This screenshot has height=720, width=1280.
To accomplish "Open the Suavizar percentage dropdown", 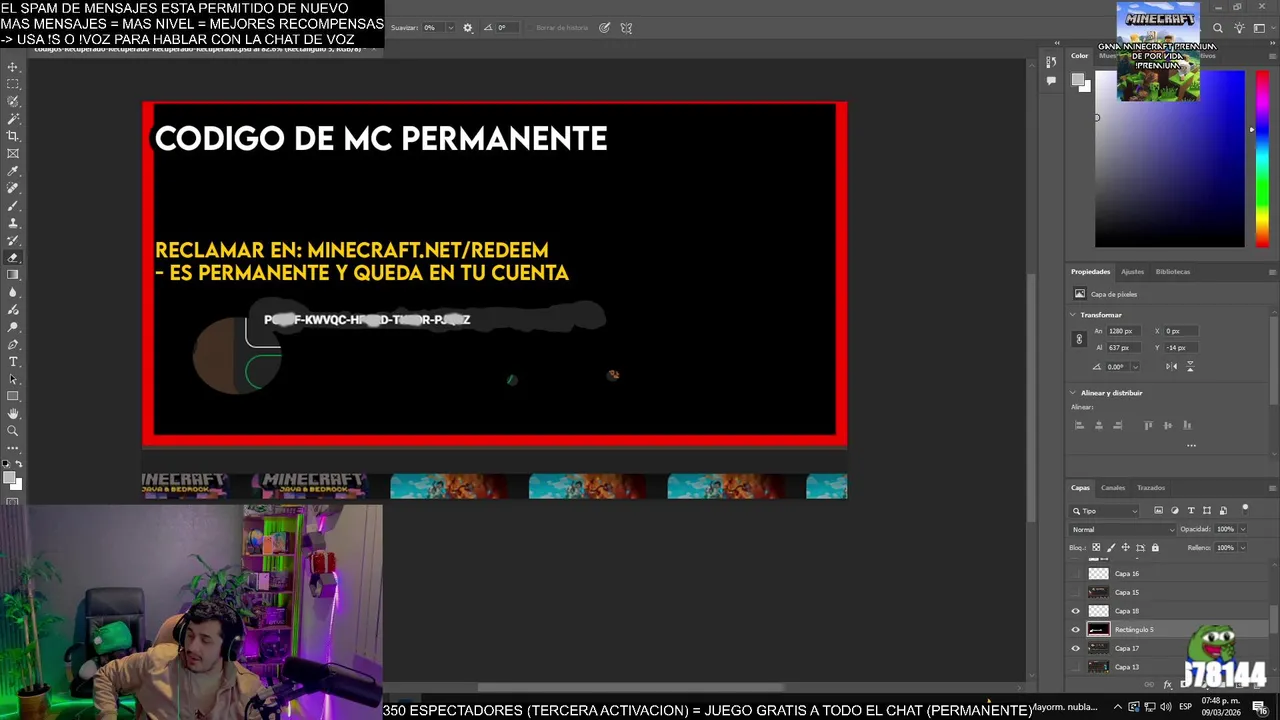I will tap(450, 28).
